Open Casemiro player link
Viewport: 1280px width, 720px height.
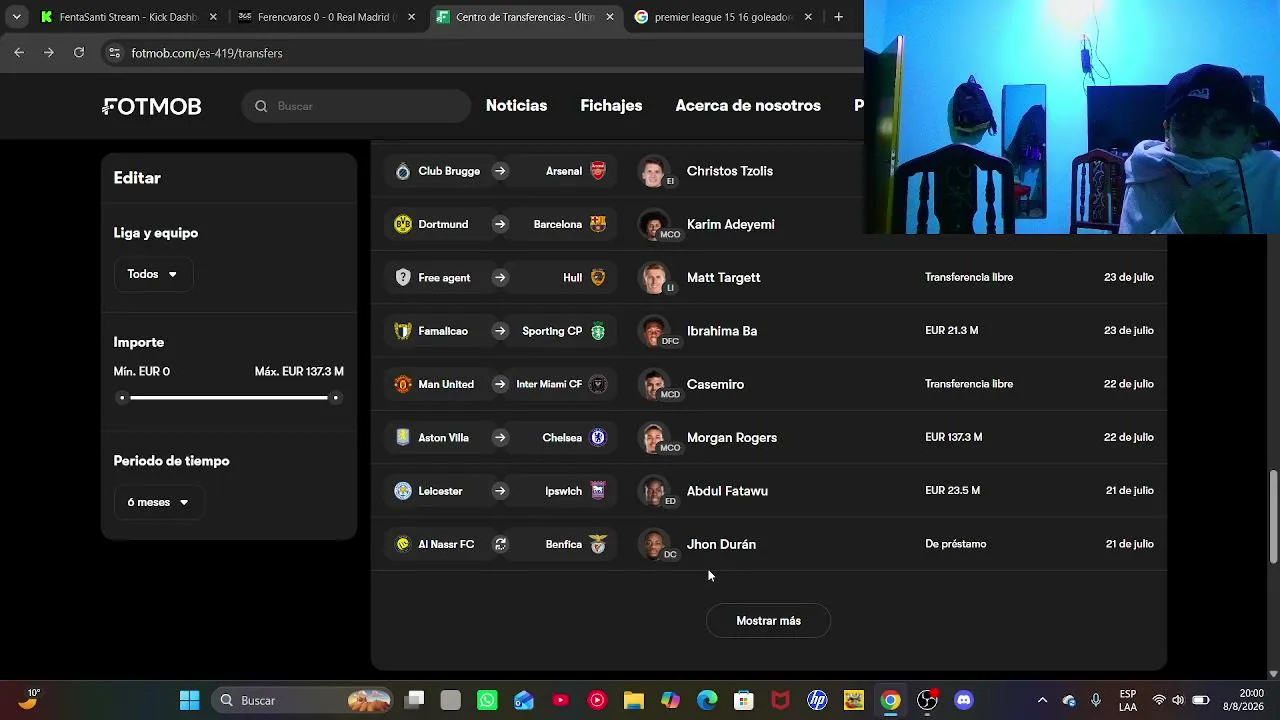point(715,384)
